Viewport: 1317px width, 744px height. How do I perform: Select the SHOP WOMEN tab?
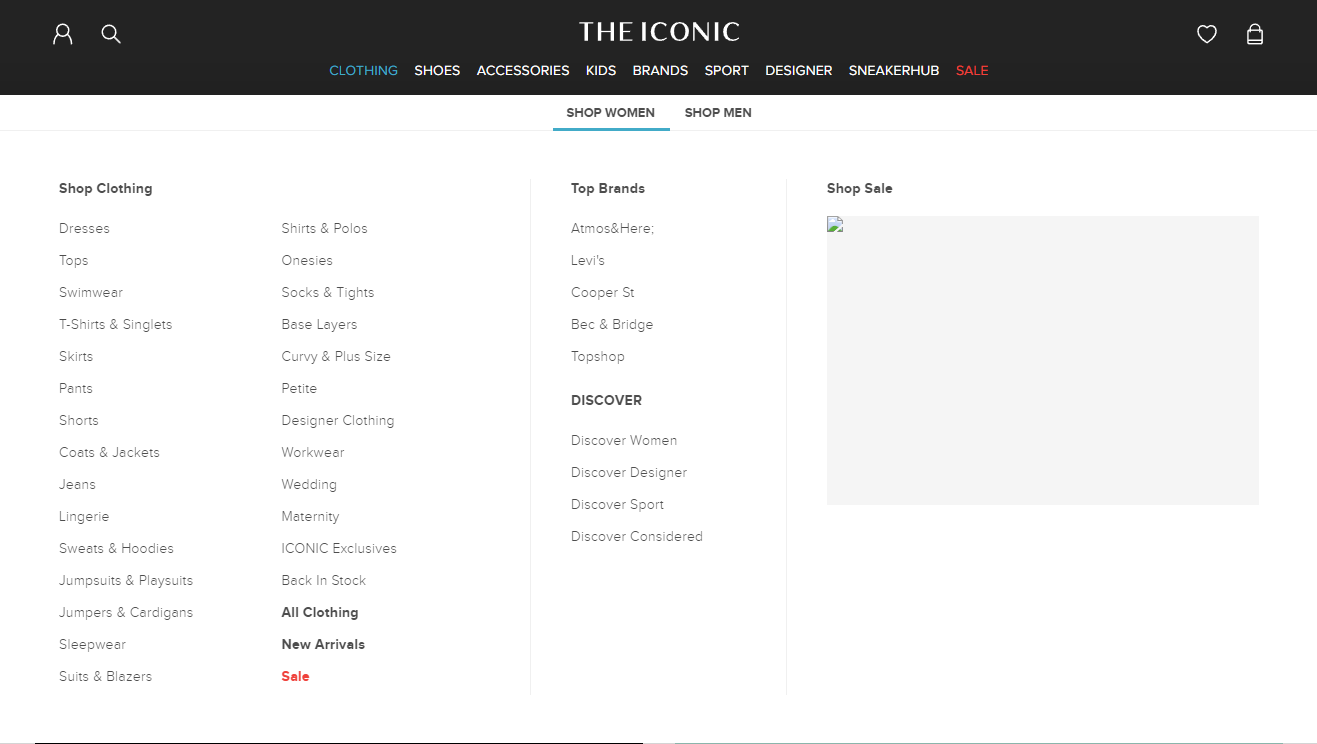click(610, 112)
